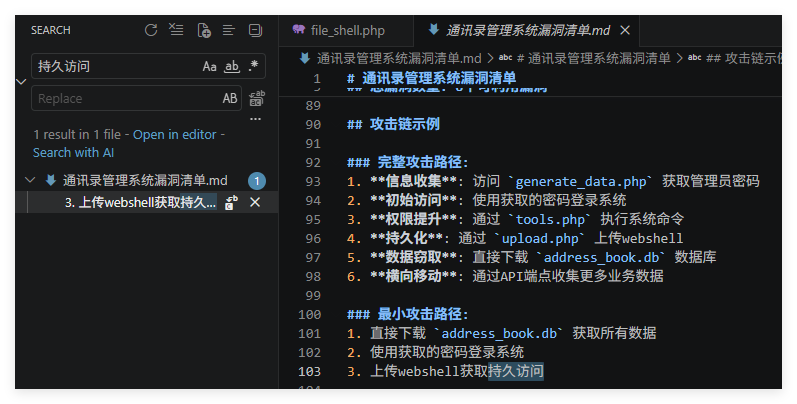The image size is (797, 404).
Task: Click upload.php on line 96
Action: pyautogui.click(x=540, y=238)
